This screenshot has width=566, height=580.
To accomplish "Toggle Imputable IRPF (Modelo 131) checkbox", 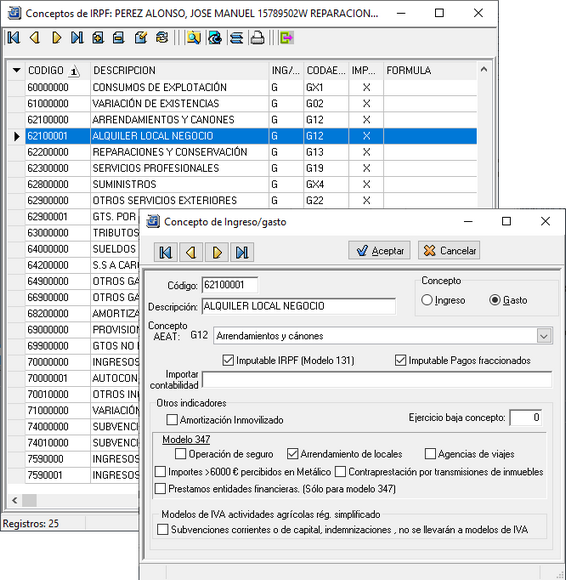I will point(228,360).
